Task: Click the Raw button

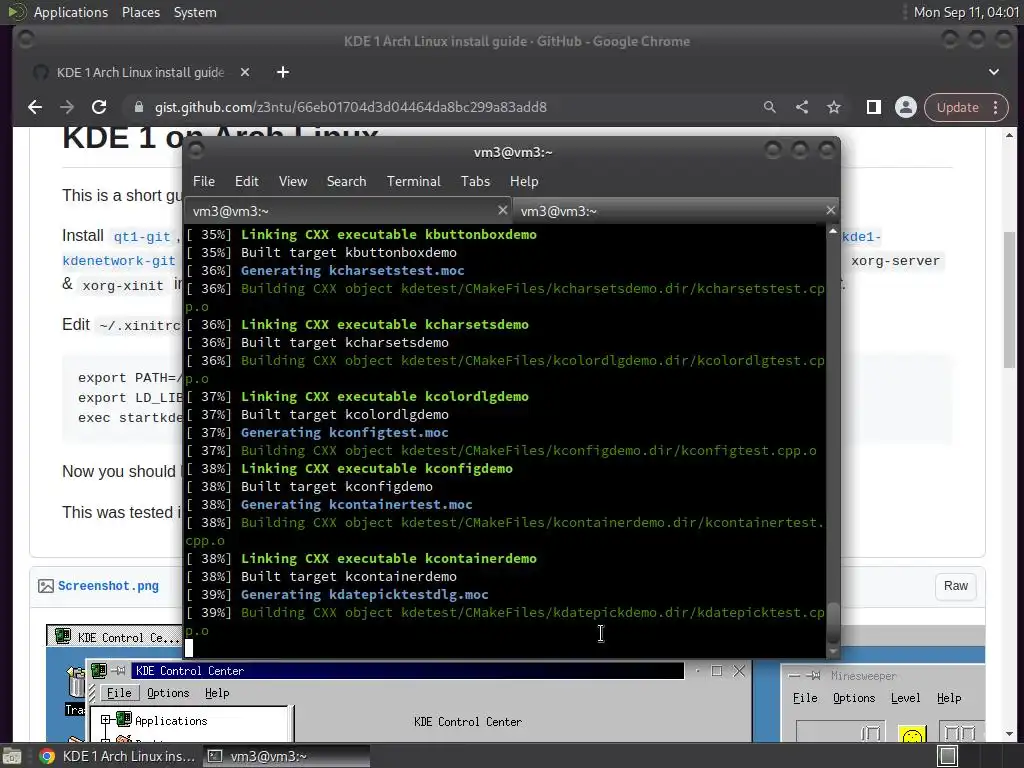Action: coord(955,586)
